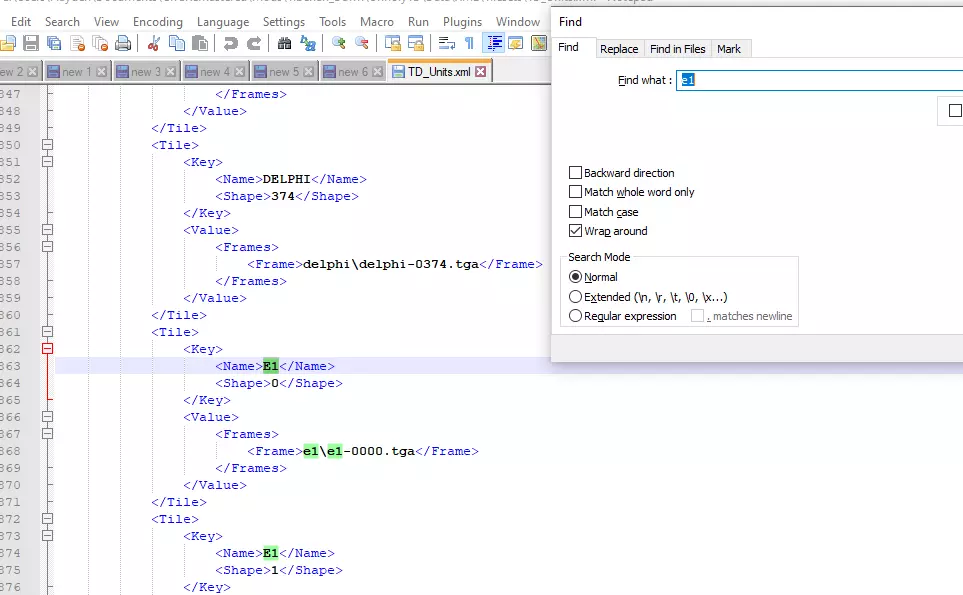Image resolution: width=963 pixels, height=595 pixels.
Task: Click the Save file toolbar icon
Action: point(31,43)
